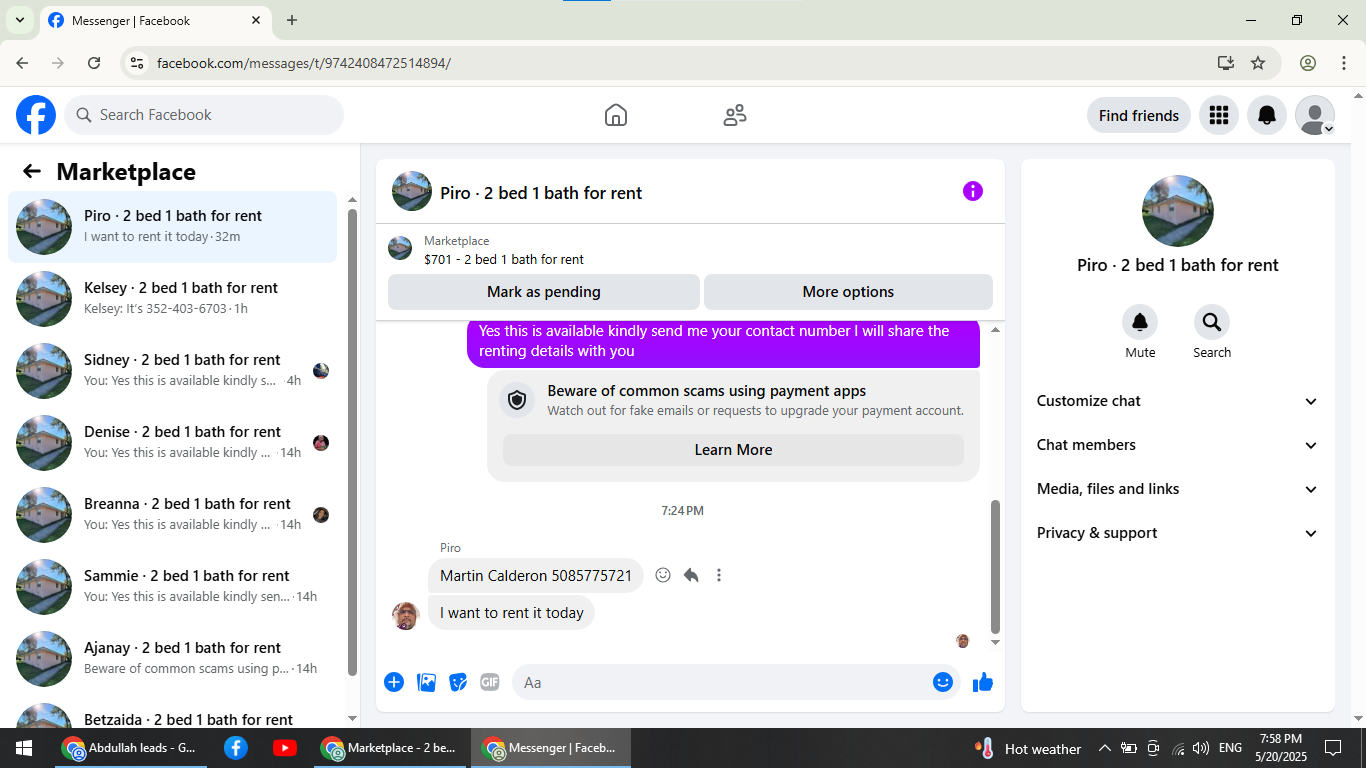The height and width of the screenshot is (768, 1366).
Task: React to the Martin Calderon message
Action: (663, 575)
